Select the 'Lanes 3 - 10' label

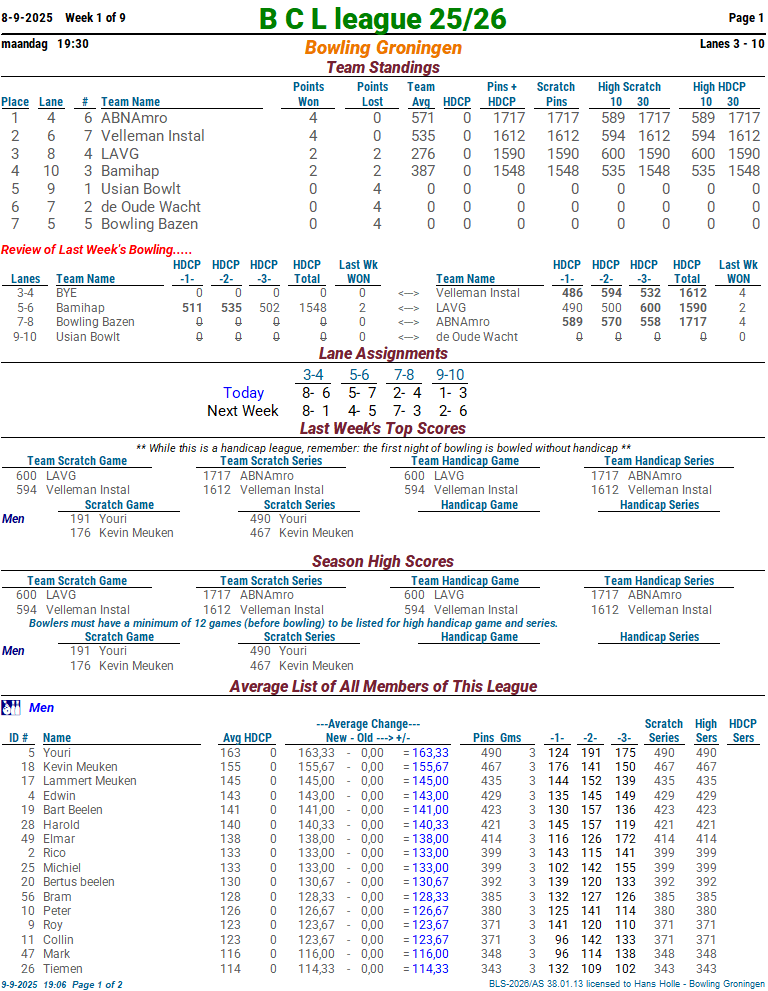coord(732,44)
